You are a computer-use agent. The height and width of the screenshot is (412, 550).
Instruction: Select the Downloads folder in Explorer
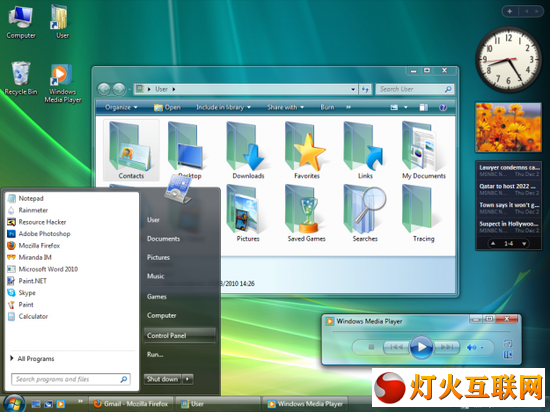pyautogui.click(x=248, y=150)
